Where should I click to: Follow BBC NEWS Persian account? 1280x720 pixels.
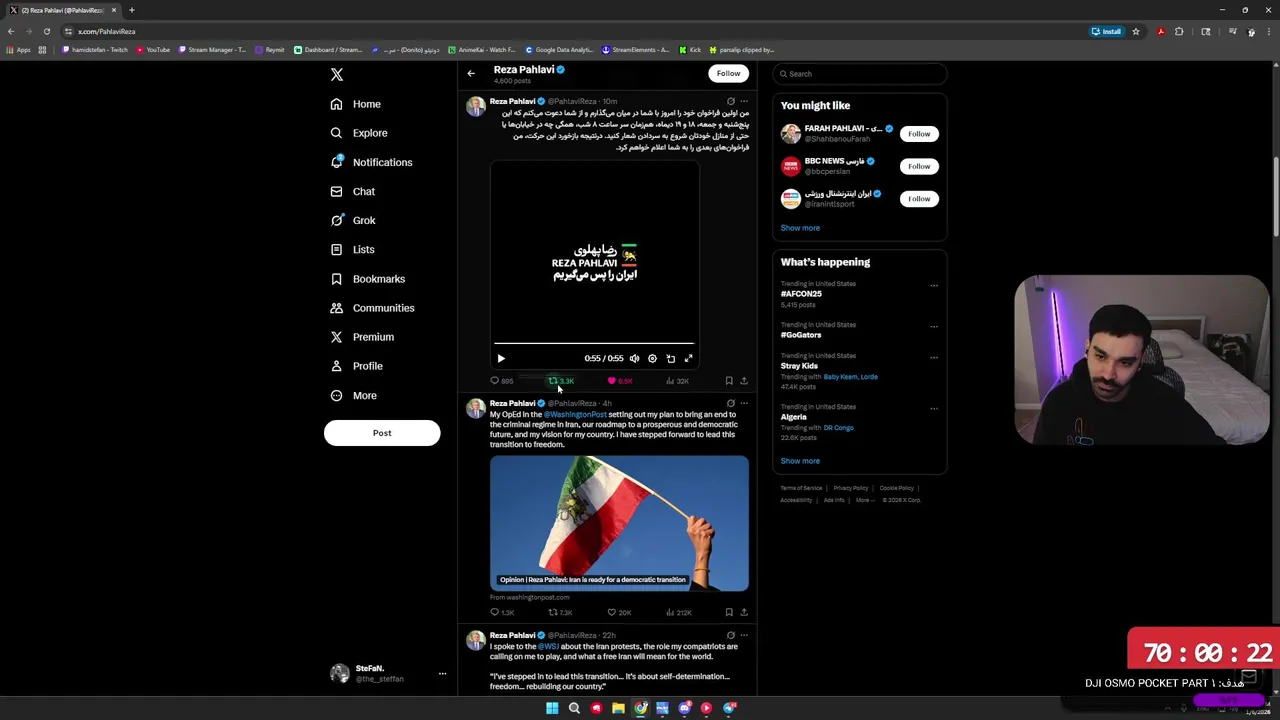(919, 166)
